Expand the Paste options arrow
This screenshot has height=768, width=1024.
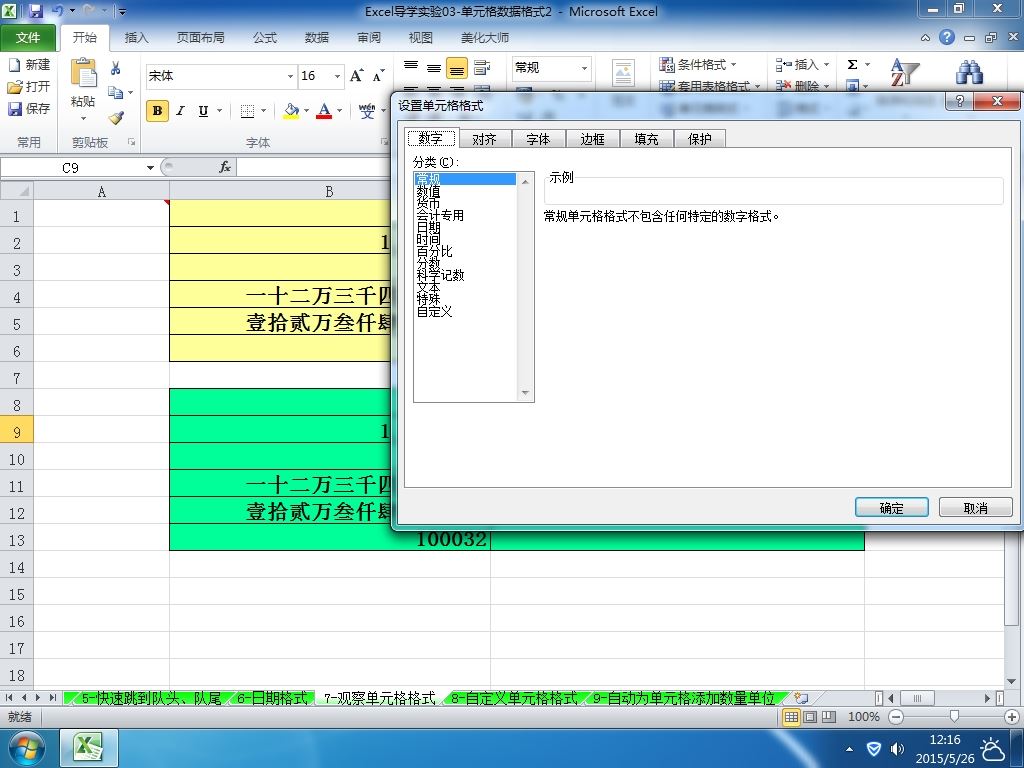84,119
